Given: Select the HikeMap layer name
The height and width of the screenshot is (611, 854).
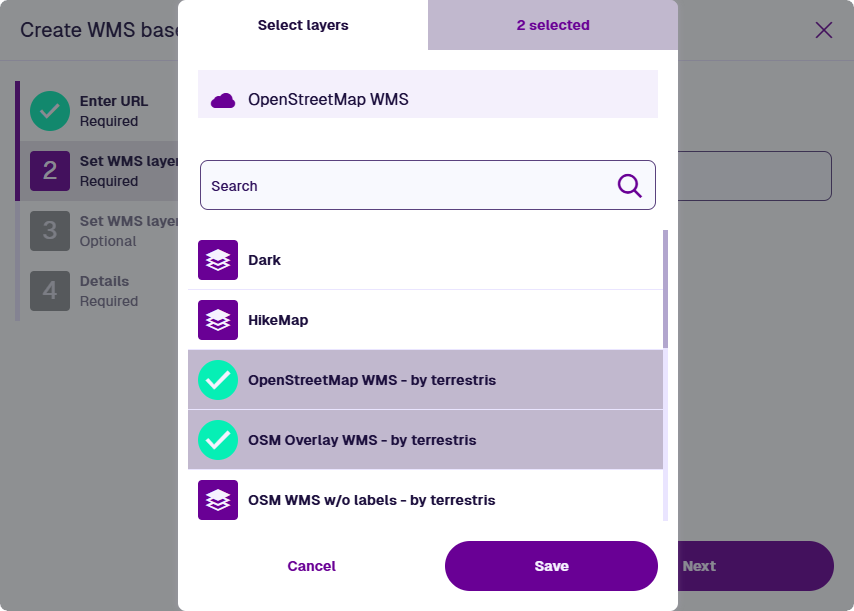Looking at the screenshot, I should (x=278, y=320).
